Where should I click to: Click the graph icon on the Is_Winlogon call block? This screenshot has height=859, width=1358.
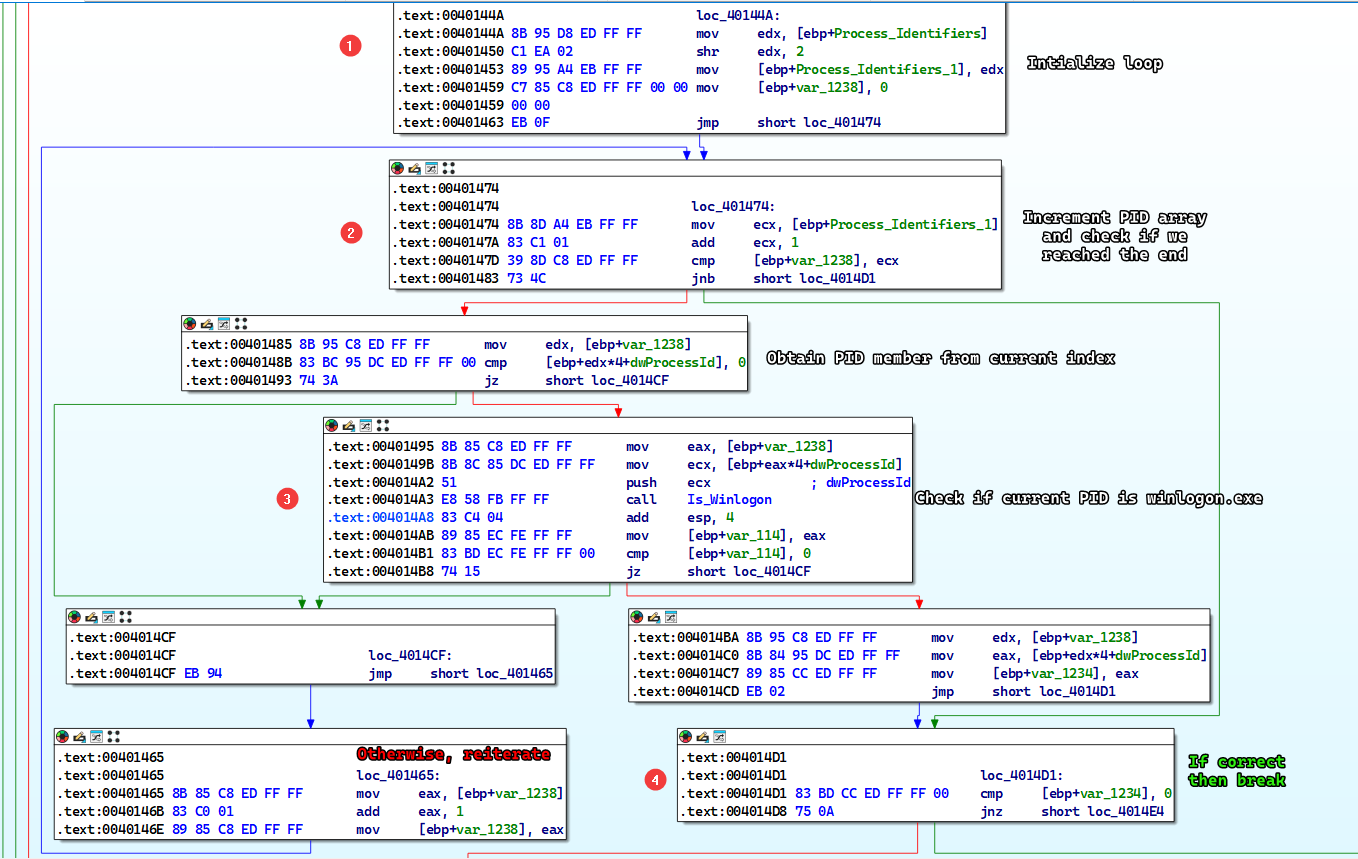[x=365, y=426]
